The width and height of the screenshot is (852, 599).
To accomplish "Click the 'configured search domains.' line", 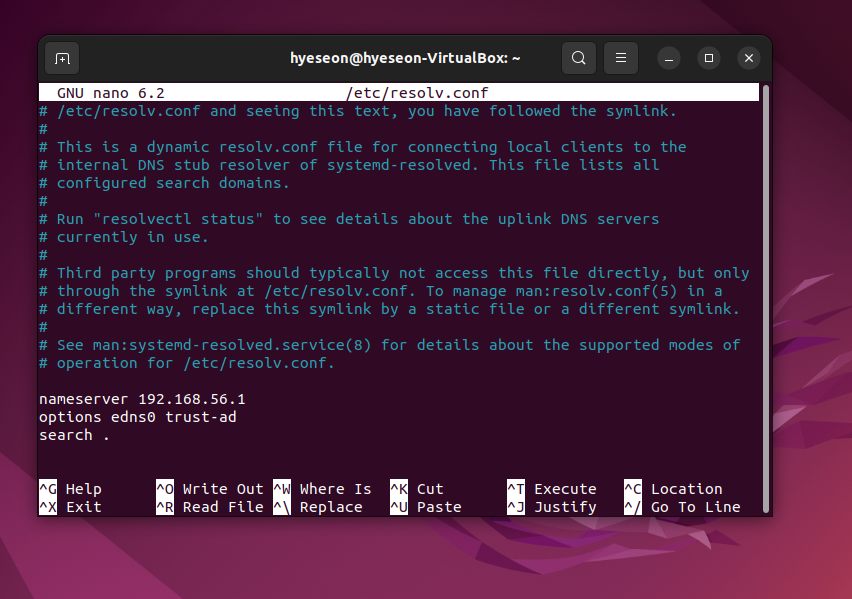I will (165, 183).
